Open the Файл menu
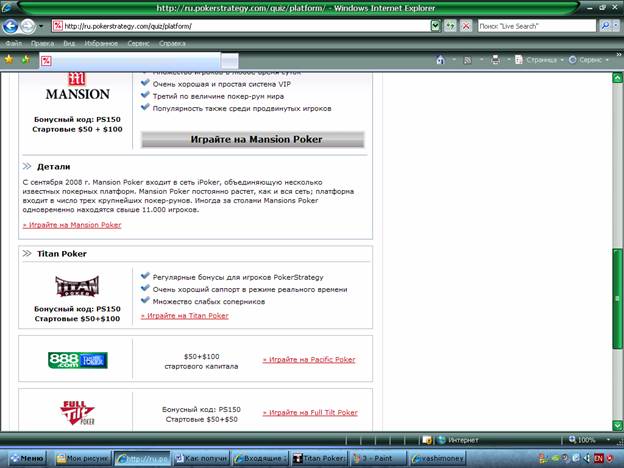Image resolution: width=624 pixels, height=468 pixels. [14, 43]
